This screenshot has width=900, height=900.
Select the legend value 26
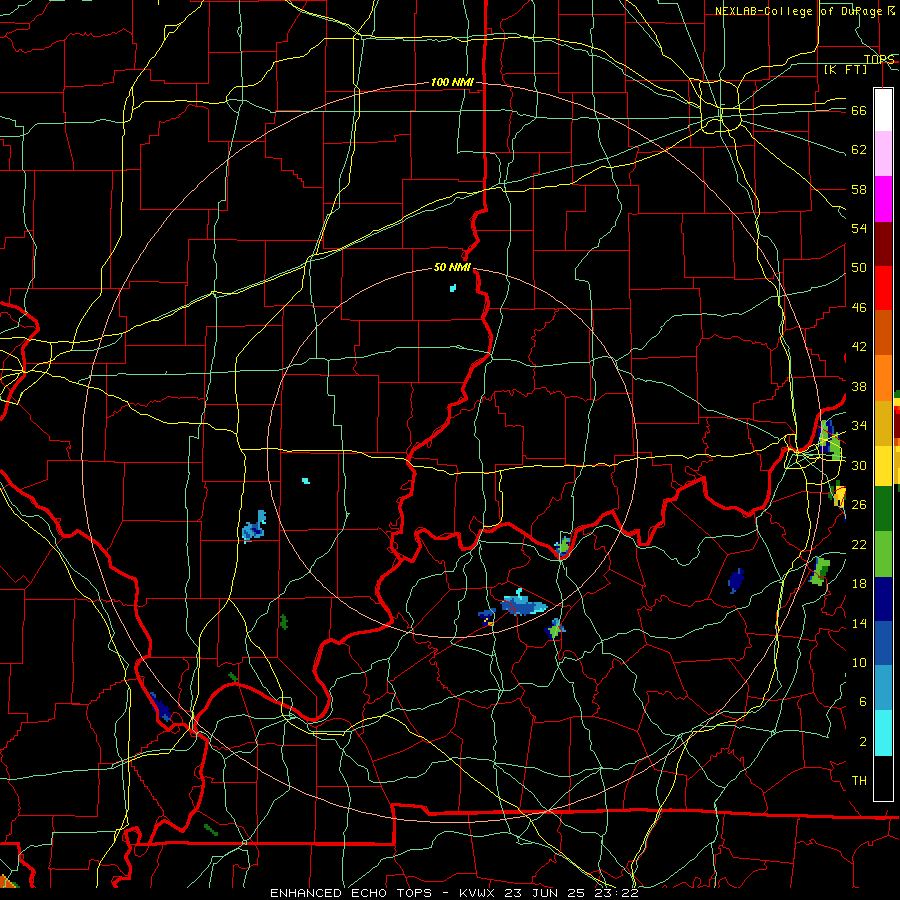point(859,505)
